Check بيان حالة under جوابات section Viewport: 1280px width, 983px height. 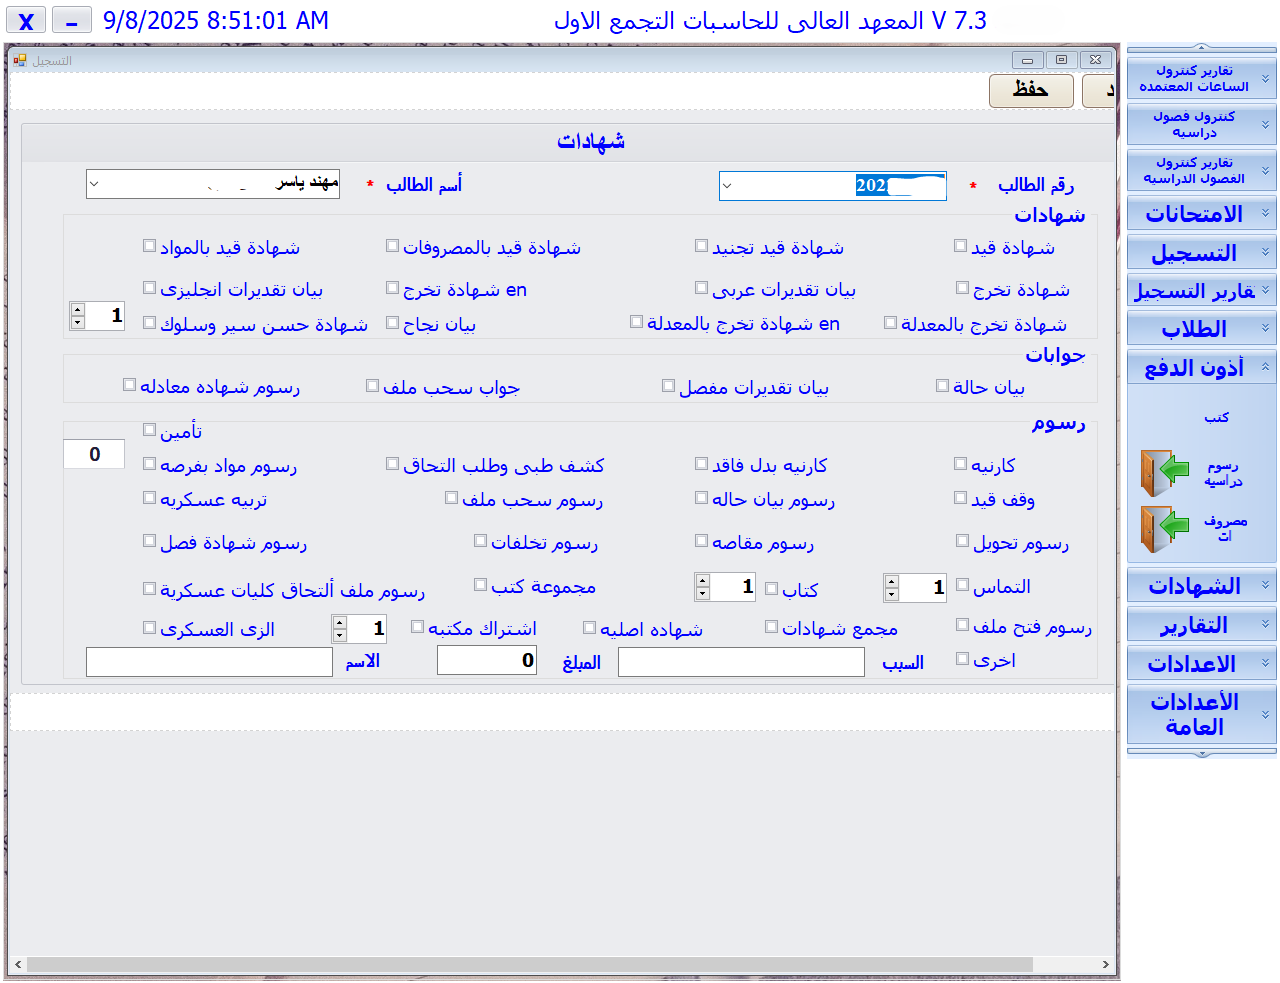(941, 384)
